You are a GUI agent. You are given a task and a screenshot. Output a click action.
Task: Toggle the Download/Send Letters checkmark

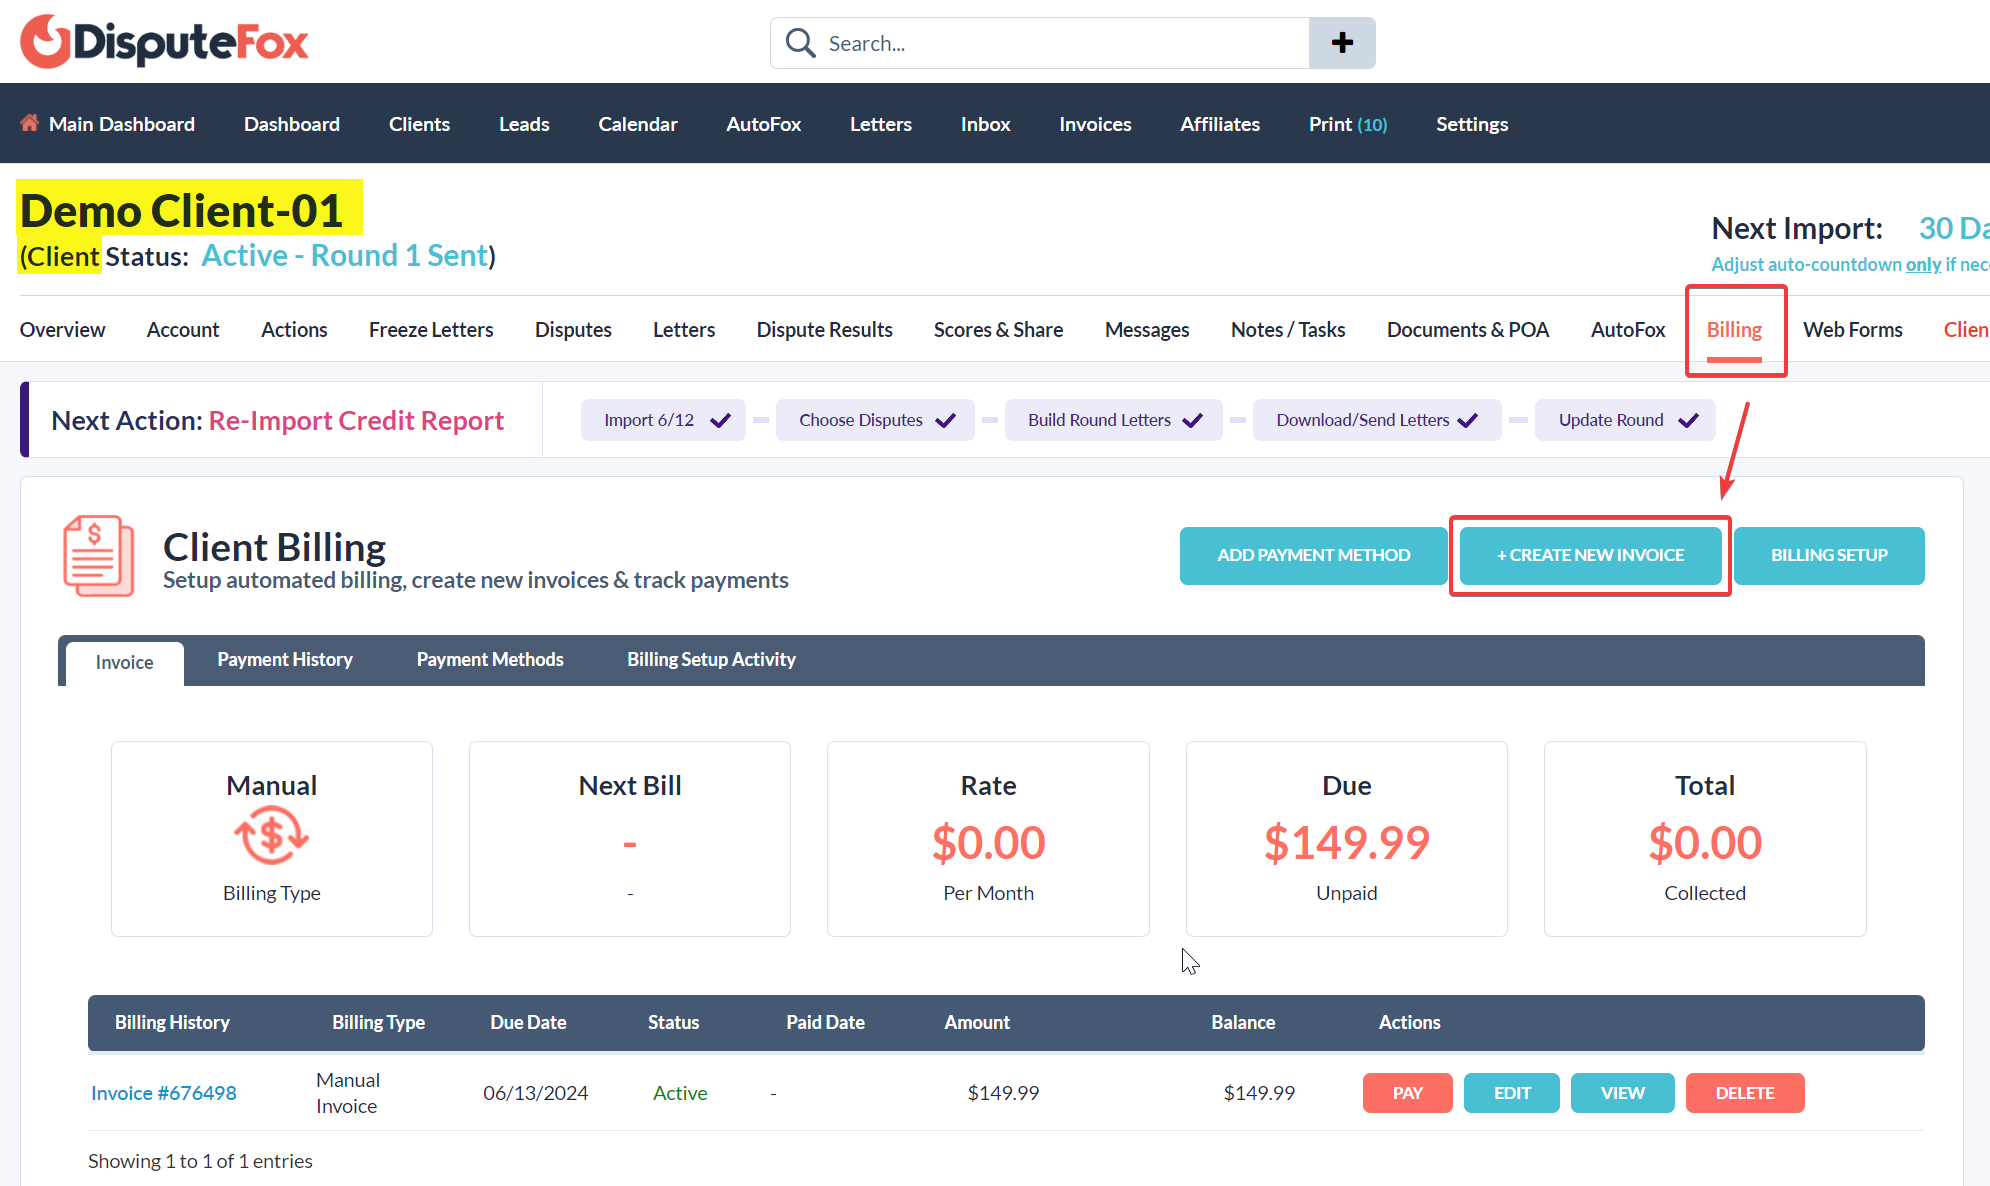[x=1468, y=420]
